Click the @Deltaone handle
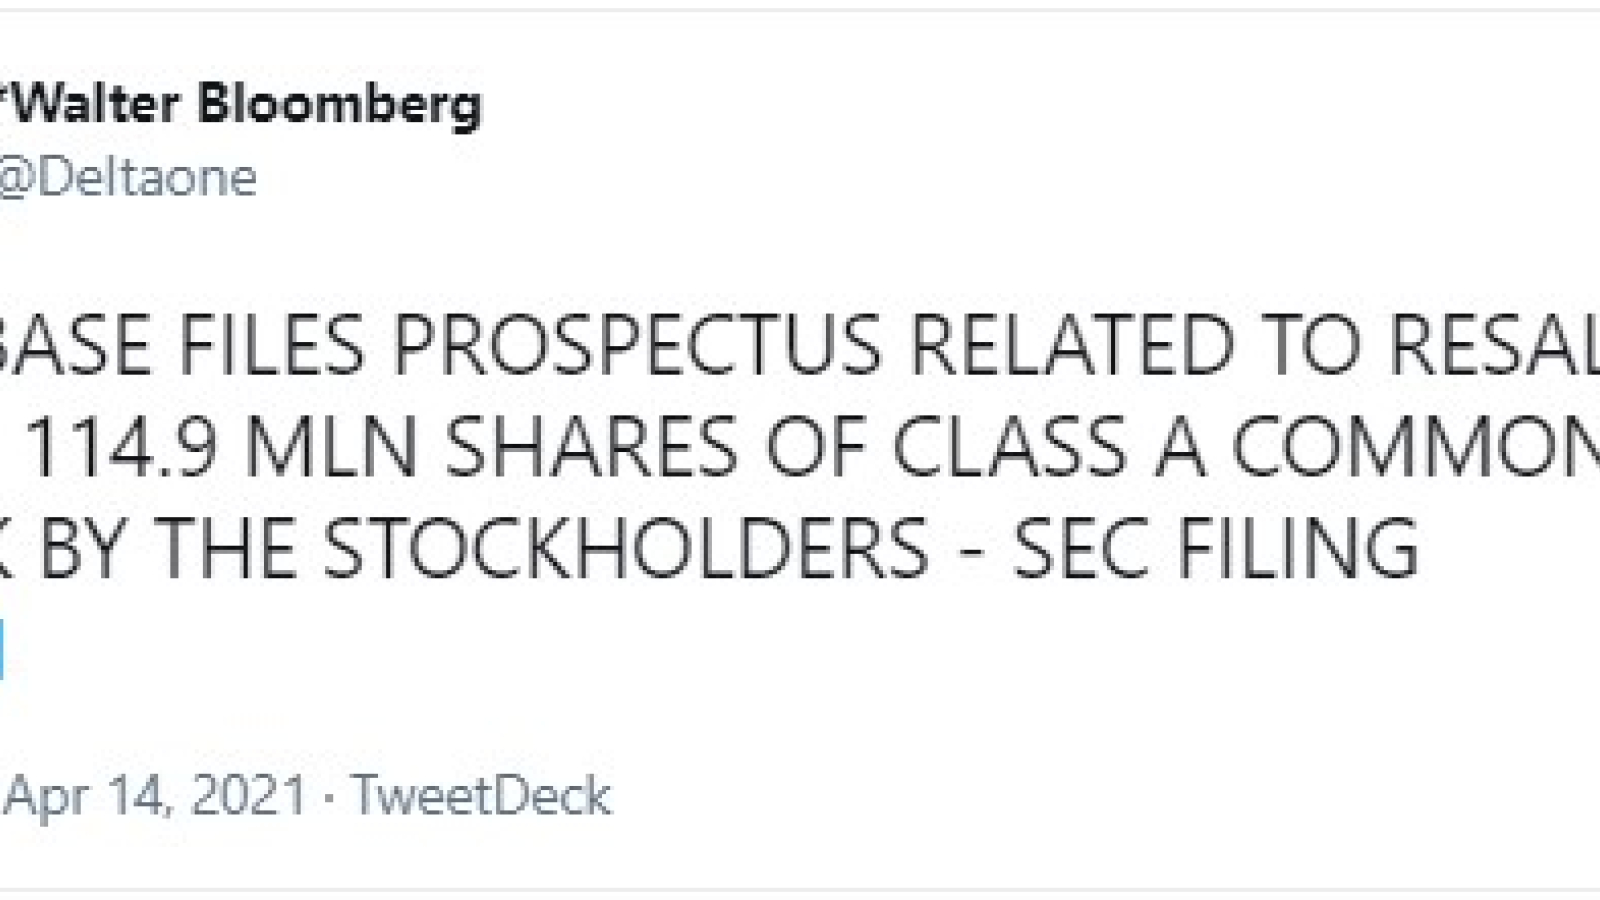1600x900 pixels. 128,178
